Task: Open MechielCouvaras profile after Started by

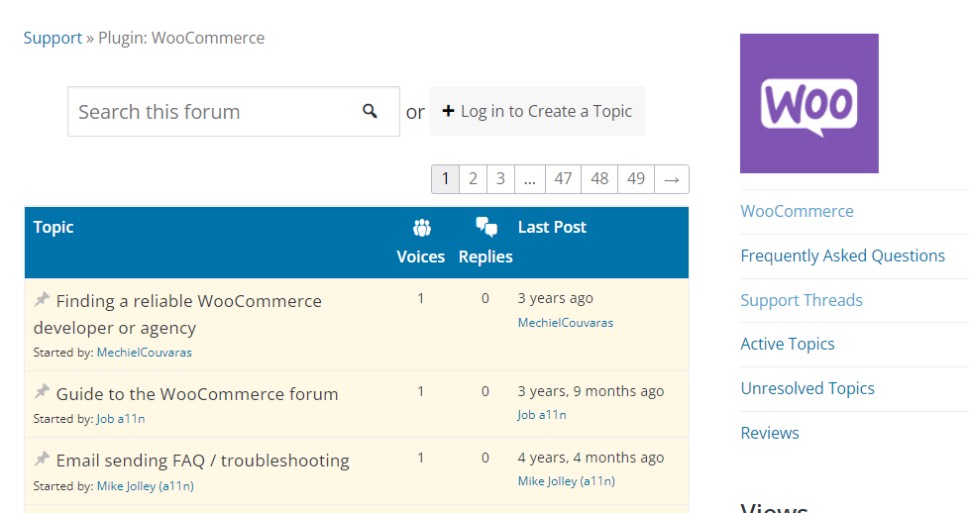Action: 144,352
